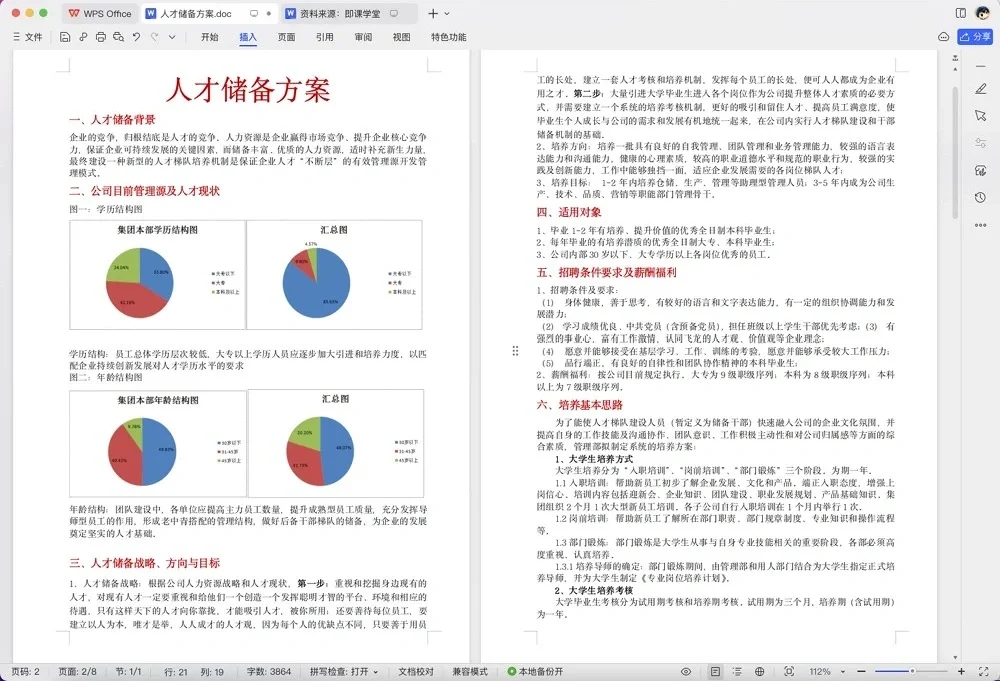Click the red title 人才储备方案

tap(248, 90)
